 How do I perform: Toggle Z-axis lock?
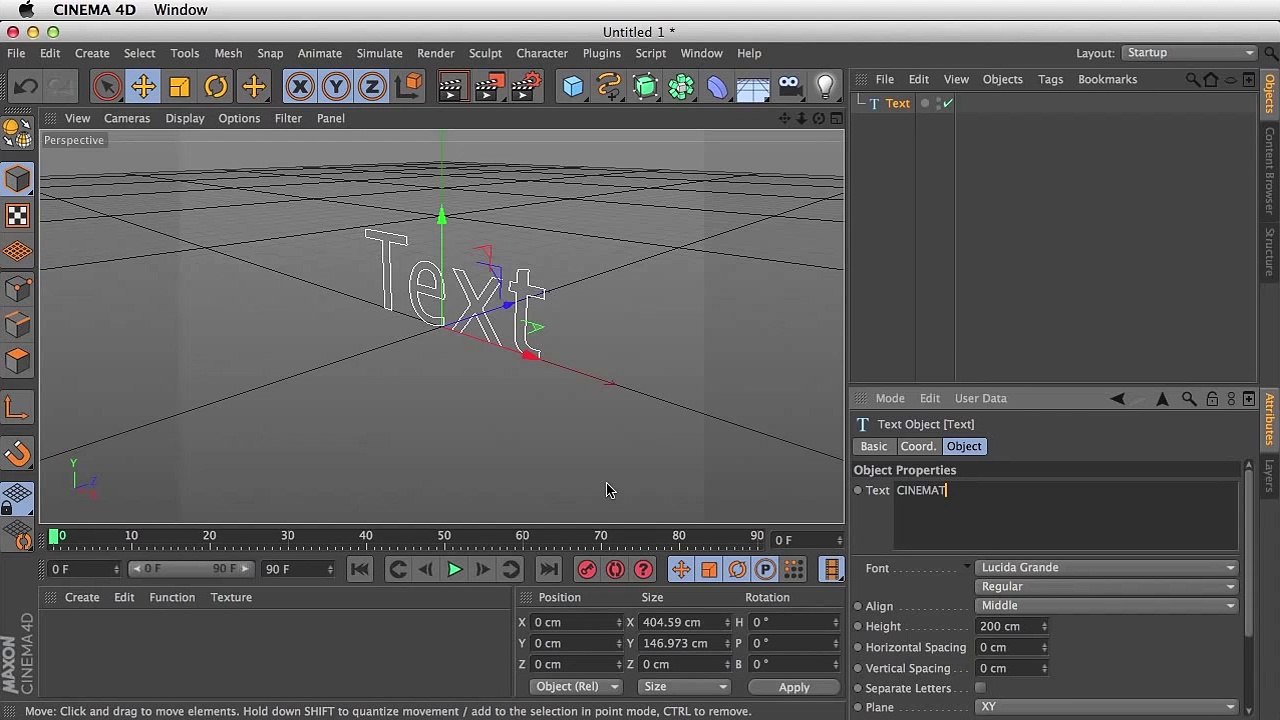(372, 87)
